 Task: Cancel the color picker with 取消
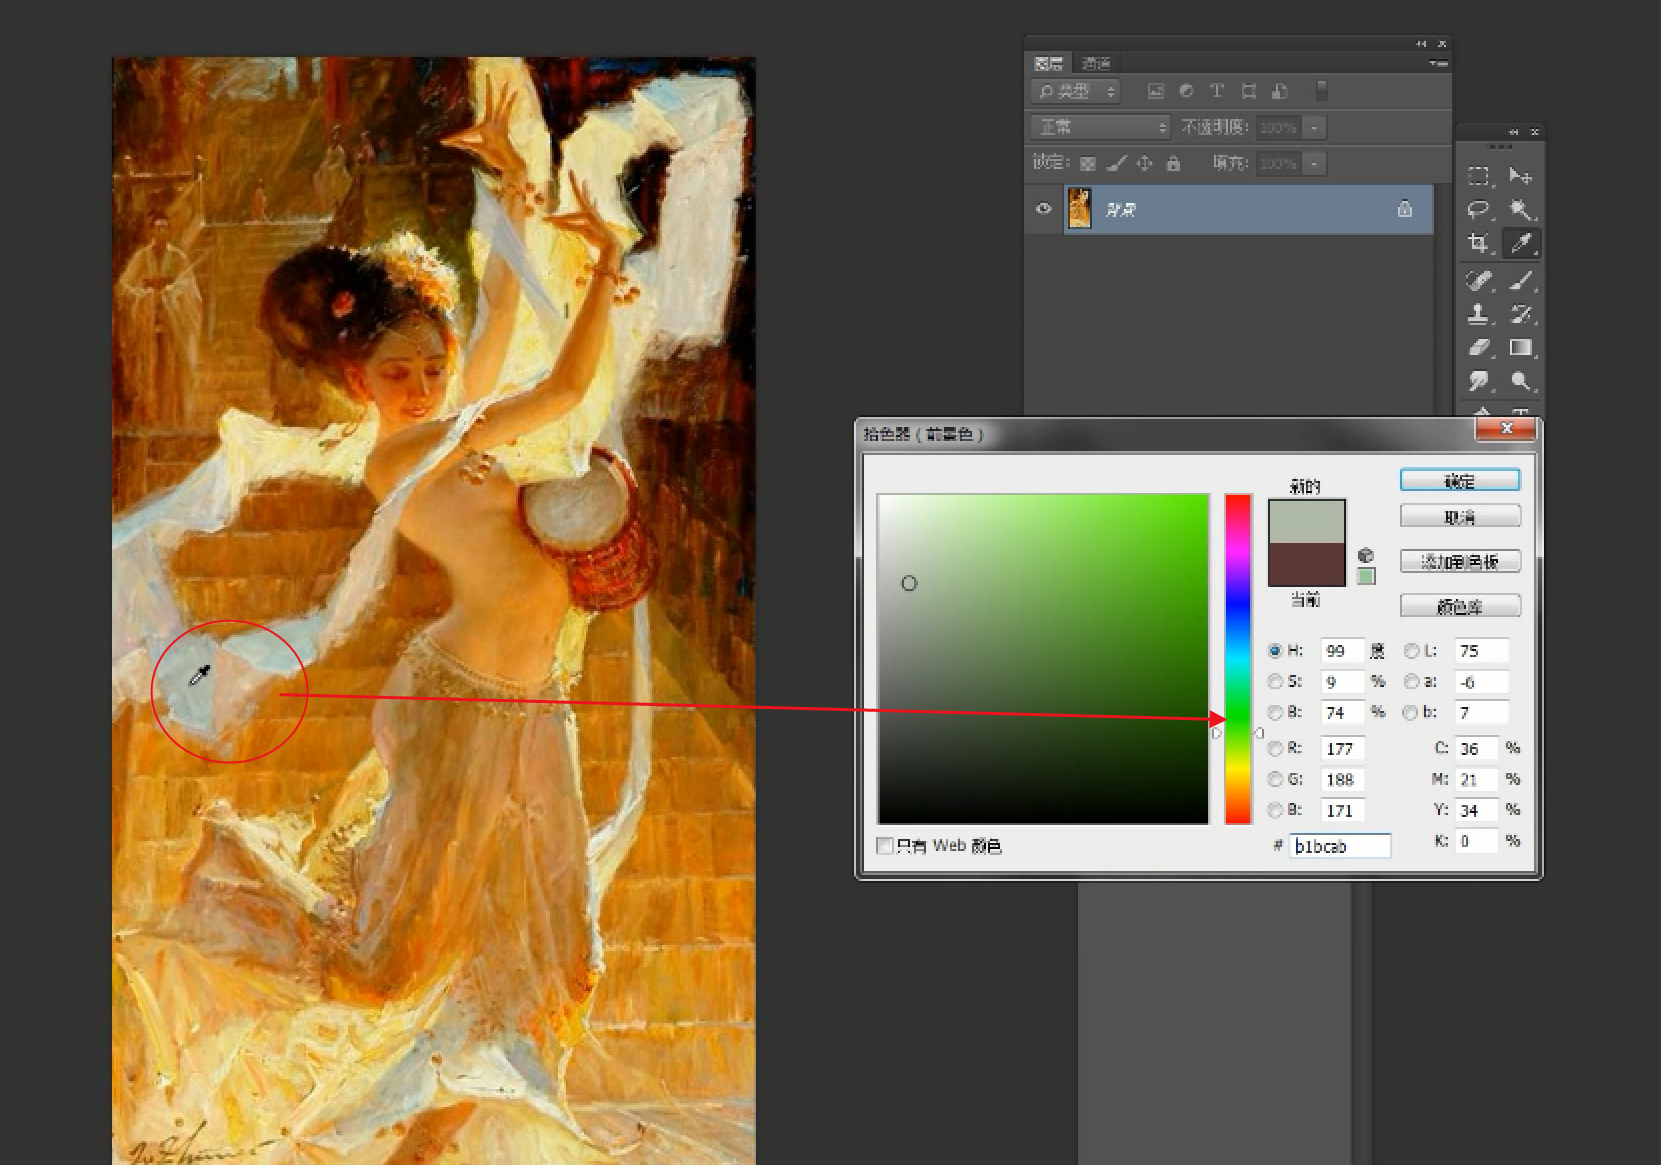(1460, 517)
